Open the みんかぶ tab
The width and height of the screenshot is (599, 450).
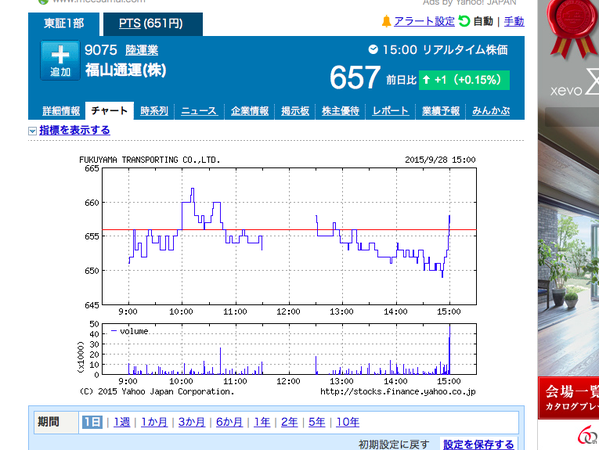coord(491,111)
